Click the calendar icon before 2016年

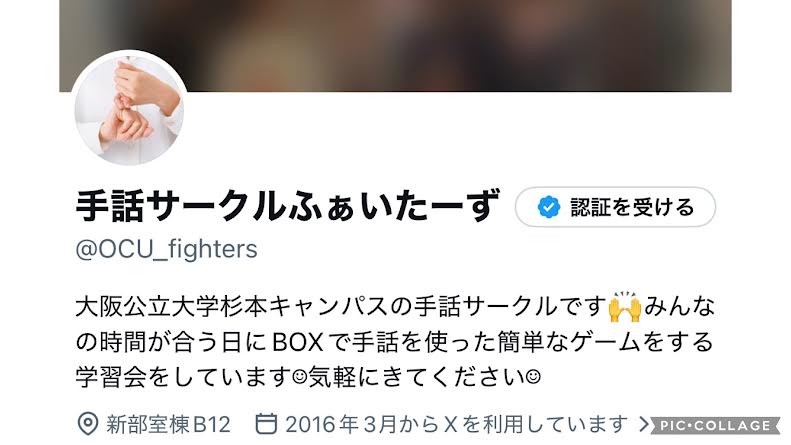coord(266,424)
